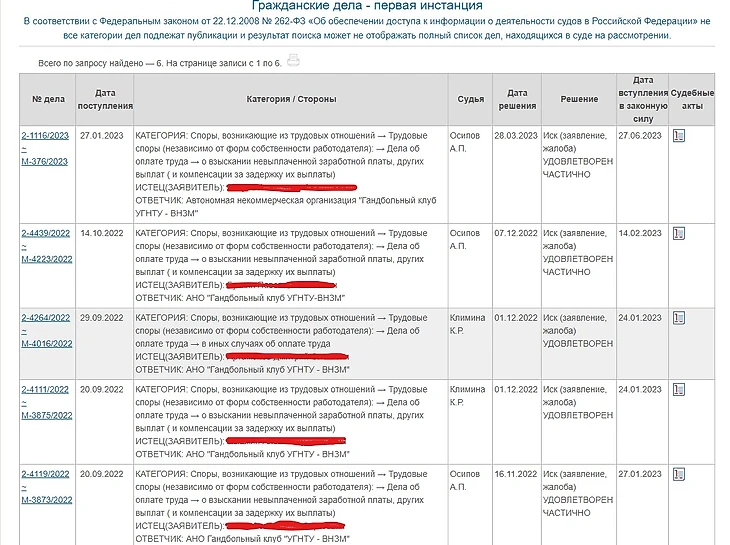
Task: Open case link 2-1116/2023
Action: pos(45,136)
